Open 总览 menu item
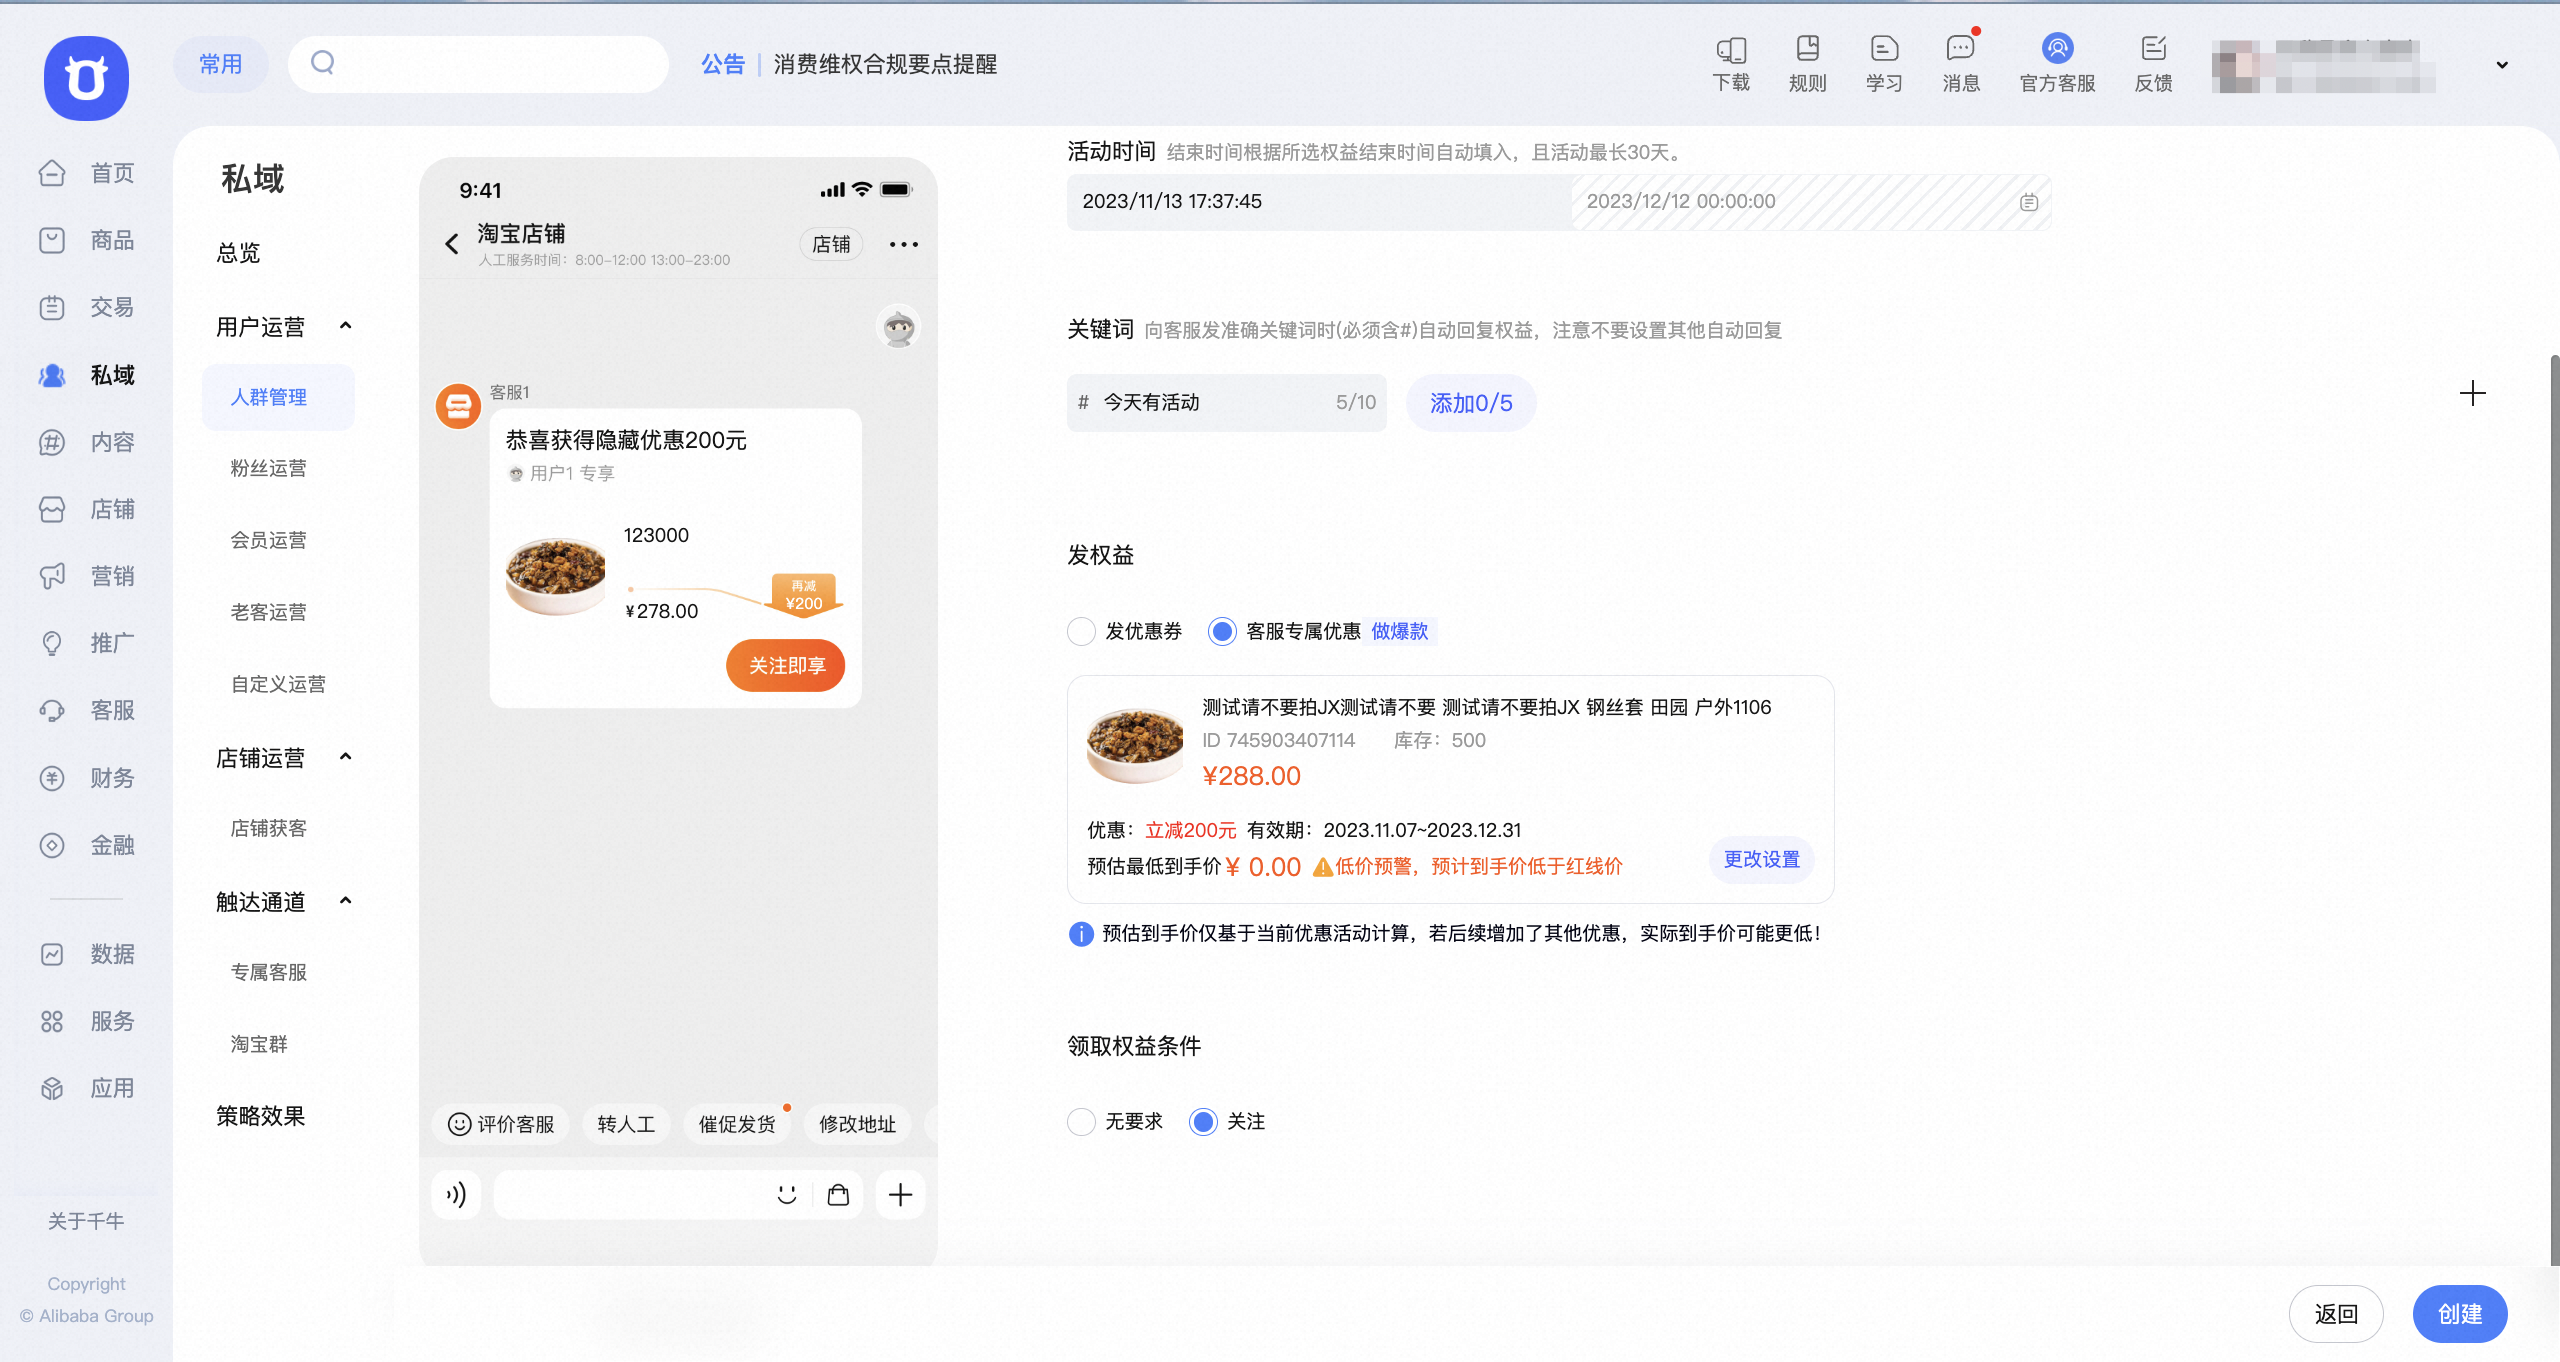This screenshot has width=2560, height=1362. [x=238, y=253]
